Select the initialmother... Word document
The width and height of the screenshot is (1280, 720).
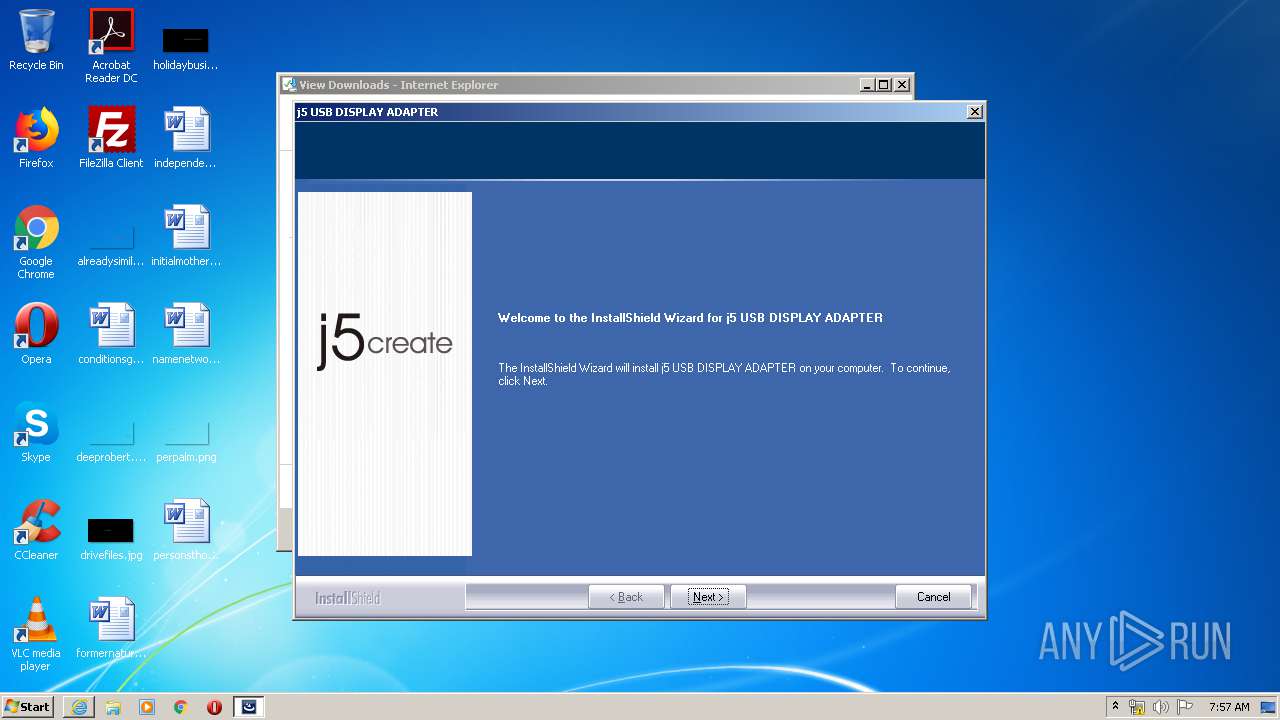pos(185,236)
